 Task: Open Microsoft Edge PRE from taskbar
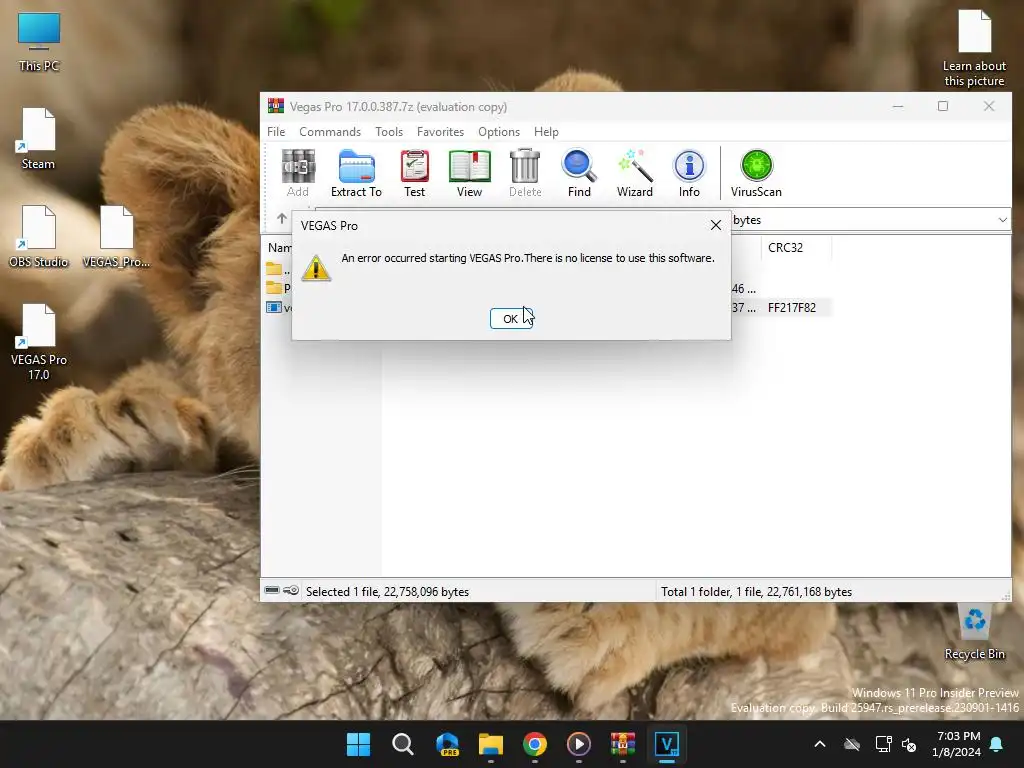coord(447,744)
